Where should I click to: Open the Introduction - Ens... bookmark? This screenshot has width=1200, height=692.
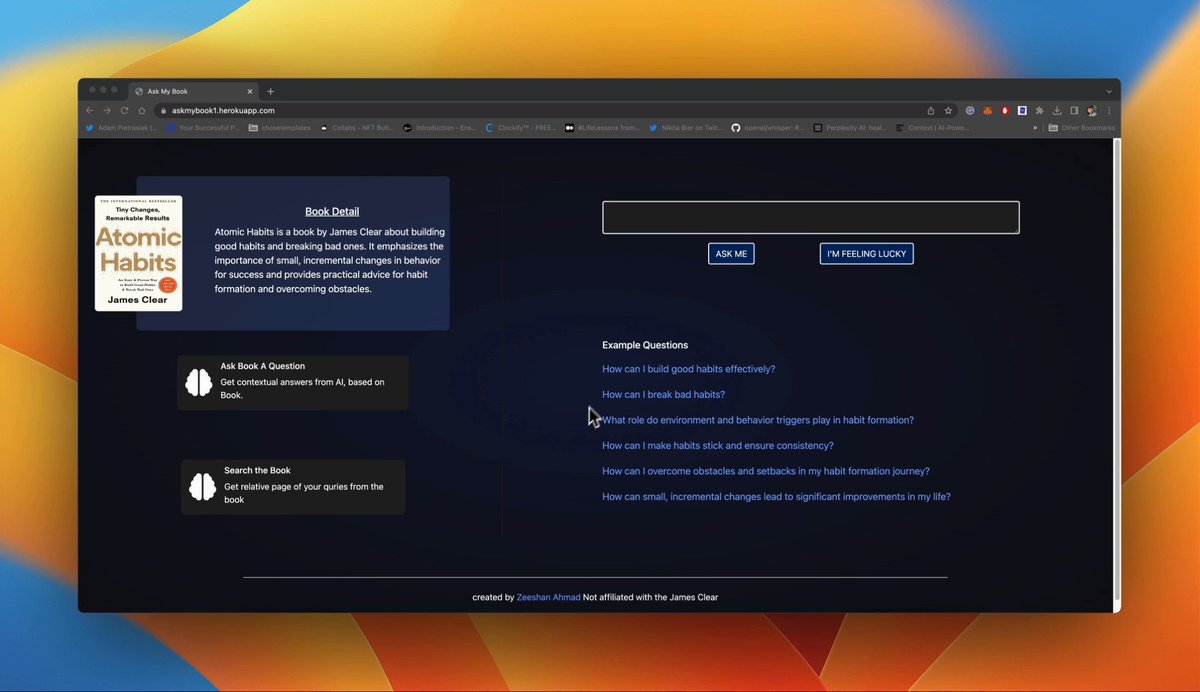coord(440,128)
